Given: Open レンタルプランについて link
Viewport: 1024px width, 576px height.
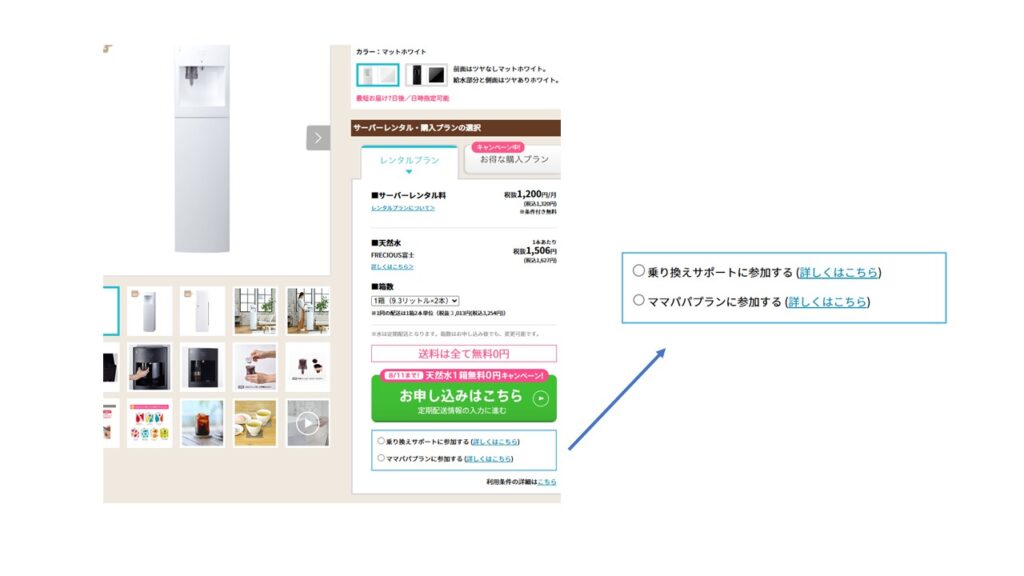Looking at the screenshot, I should [403, 208].
